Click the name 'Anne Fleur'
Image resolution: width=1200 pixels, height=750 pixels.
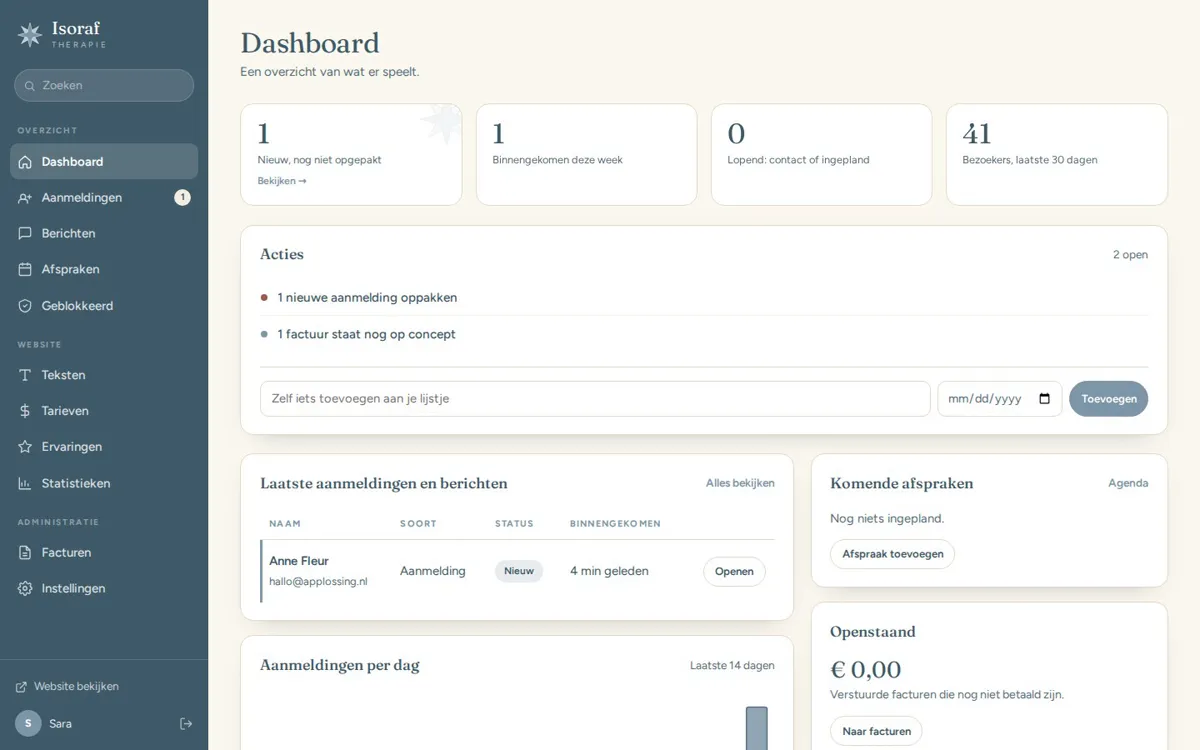299,561
